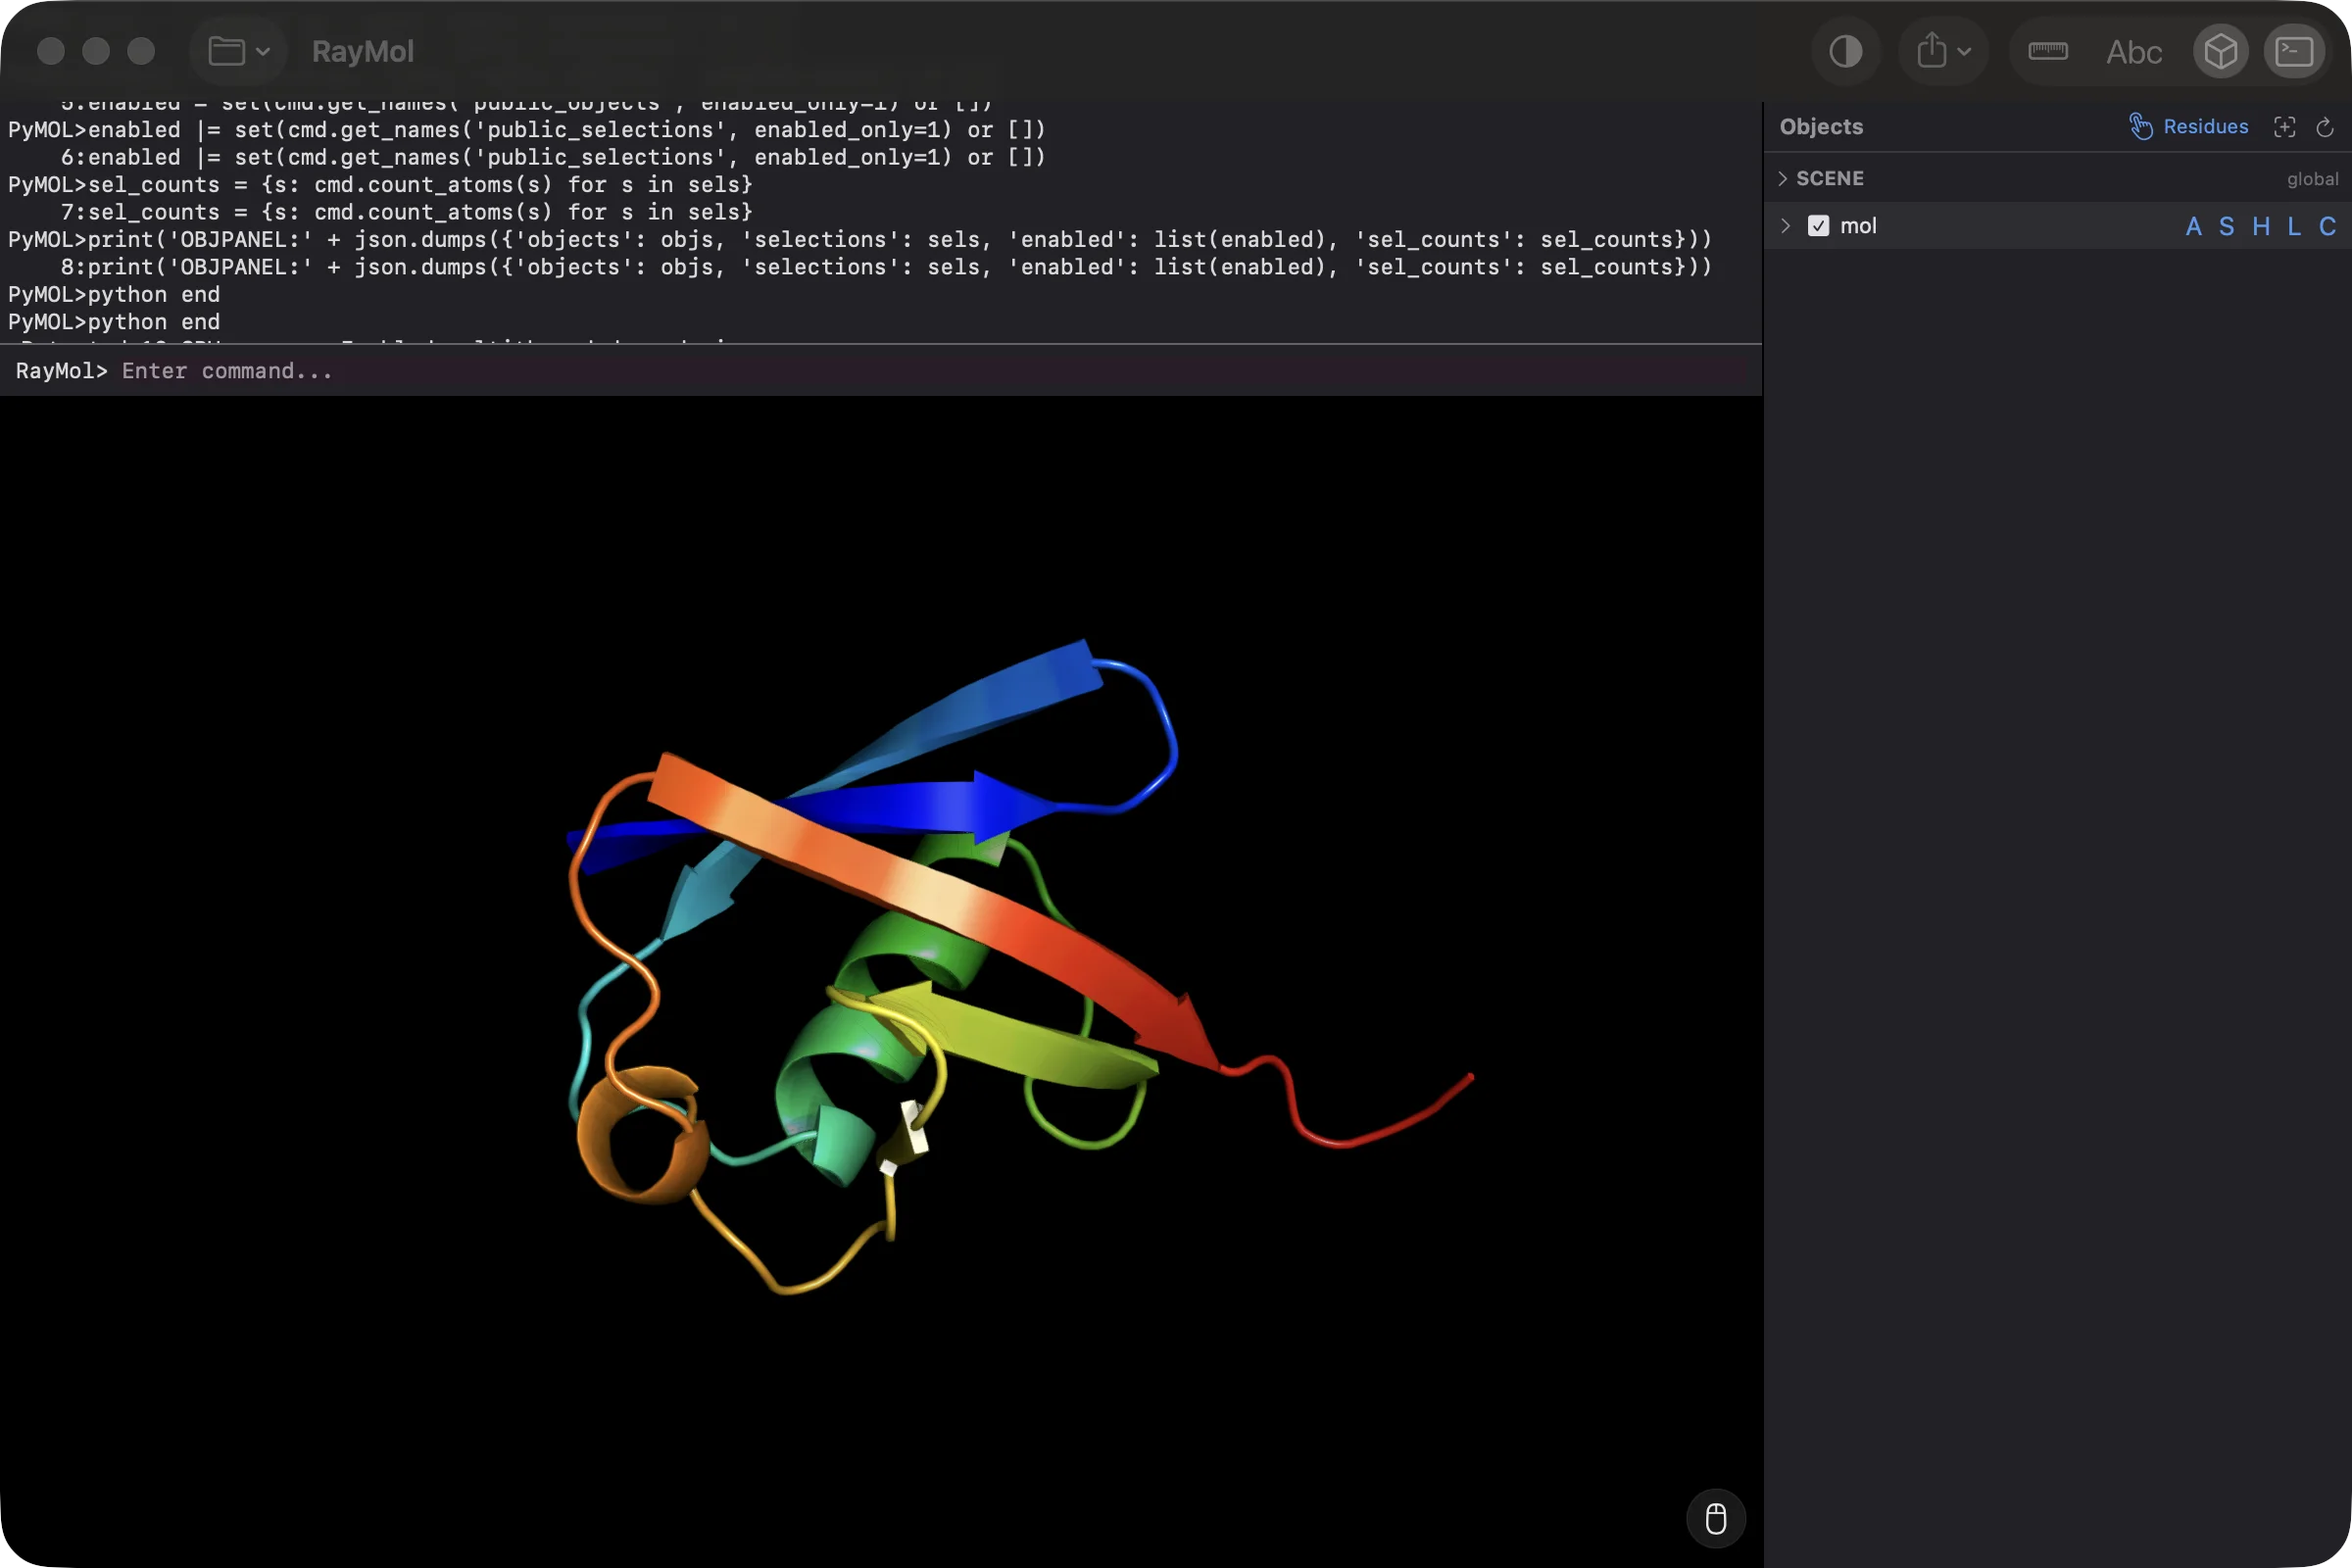The width and height of the screenshot is (2352, 1568).
Task: Open the L label menu for mol
Action: (2294, 227)
